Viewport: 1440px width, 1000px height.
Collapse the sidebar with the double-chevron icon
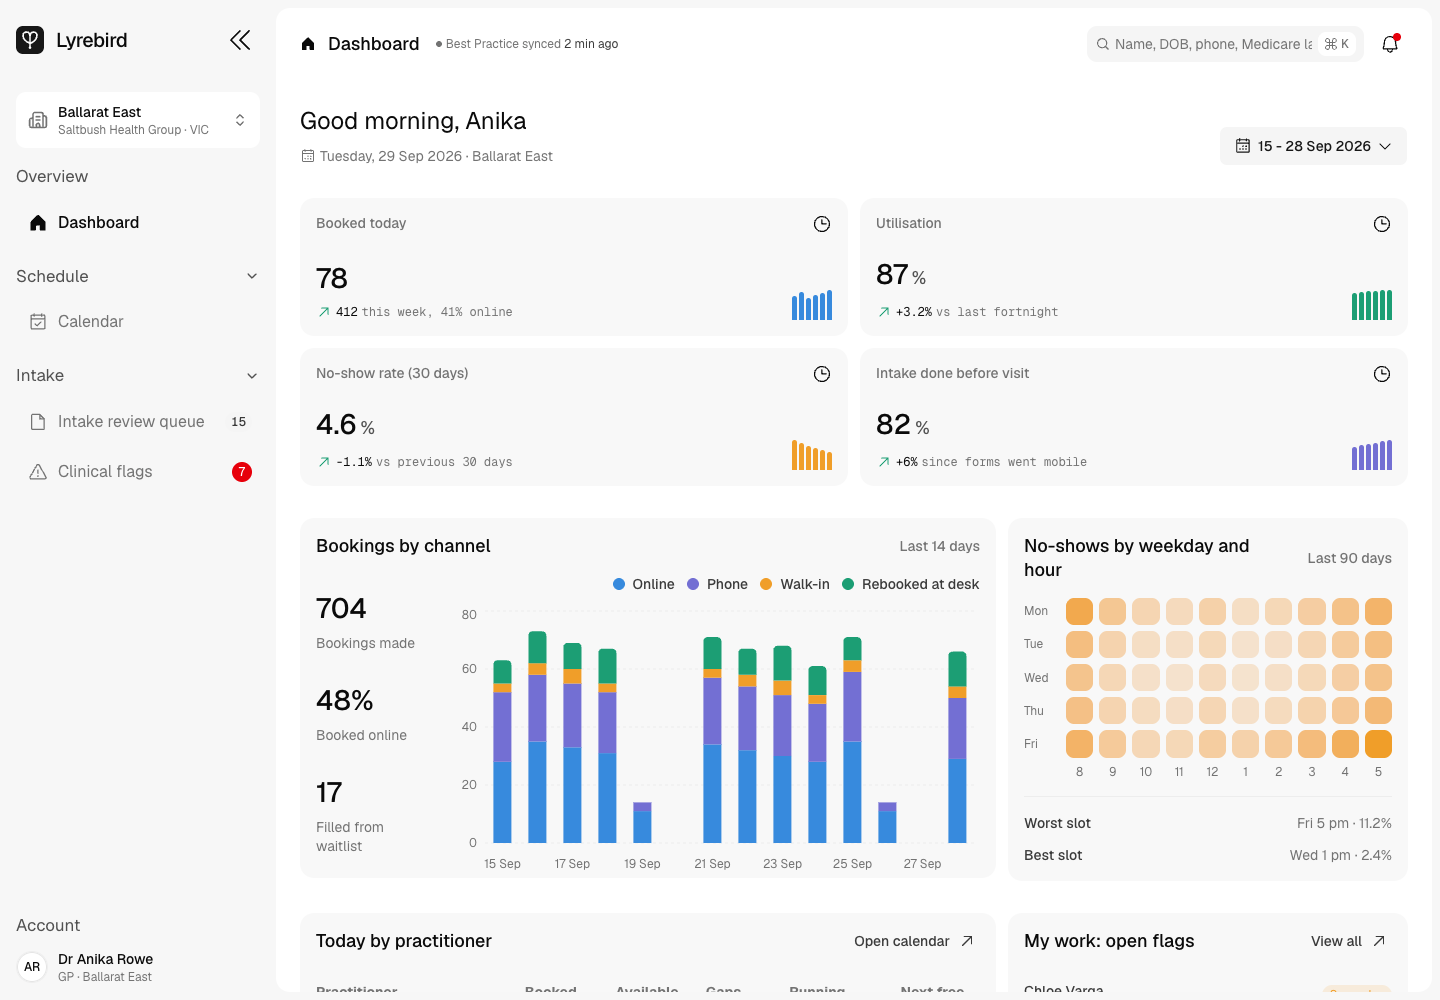tap(240, 40)
